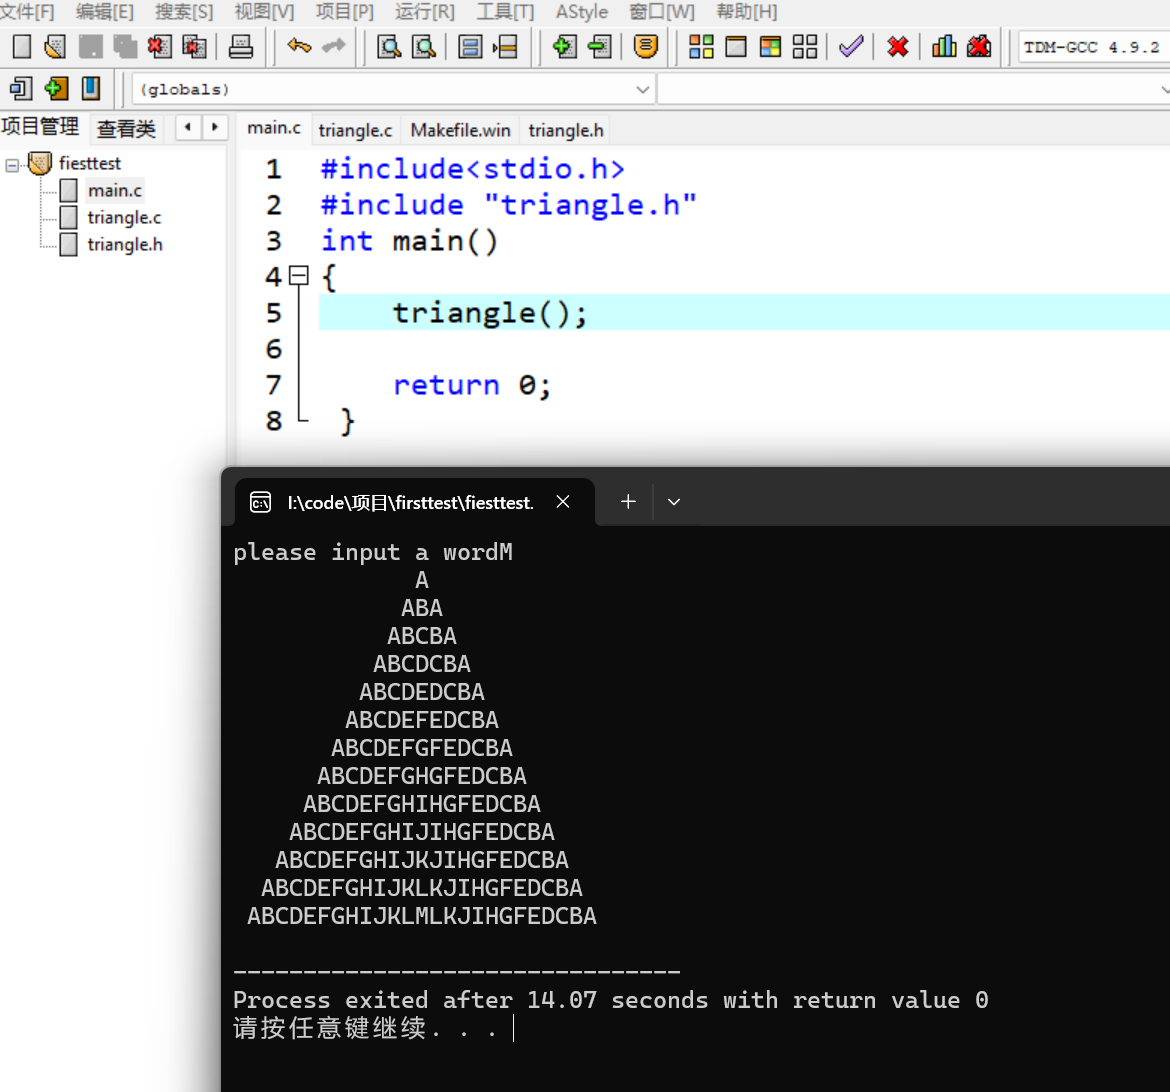The height and width of the screenshot is (1092, 1170).
Task: Click the Add file to project icon
Action: [x=564, y=47]
